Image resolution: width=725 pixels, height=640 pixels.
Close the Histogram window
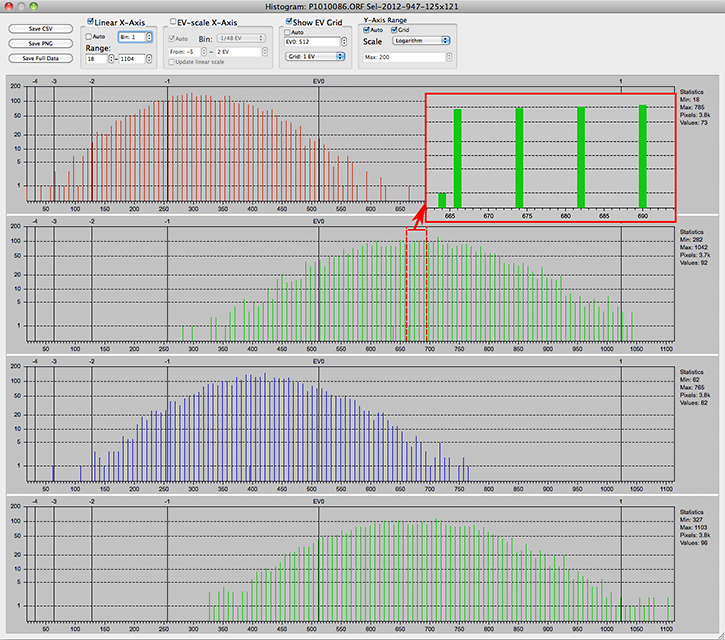coord(9,6)
